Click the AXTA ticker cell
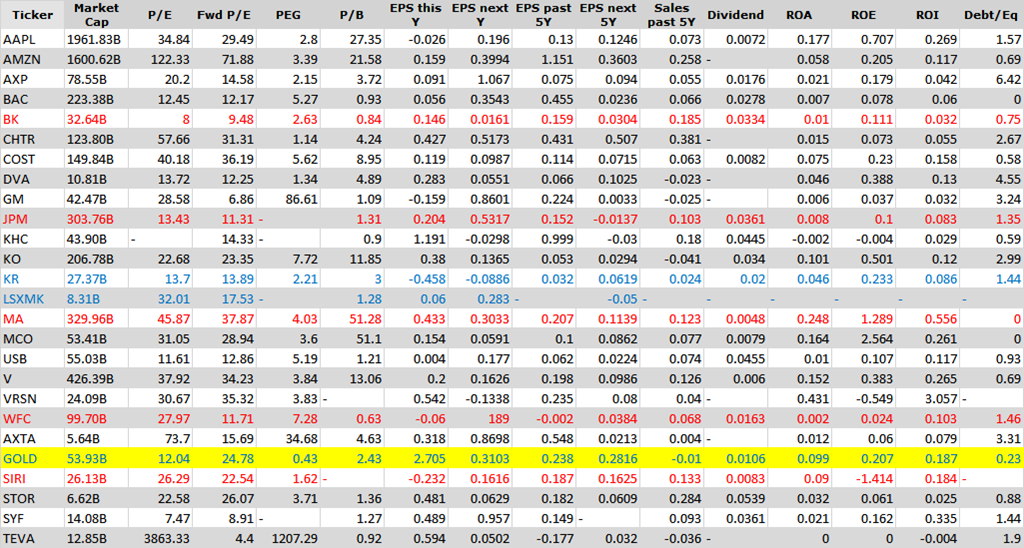The image size is (1024, 548). [33, 439]
